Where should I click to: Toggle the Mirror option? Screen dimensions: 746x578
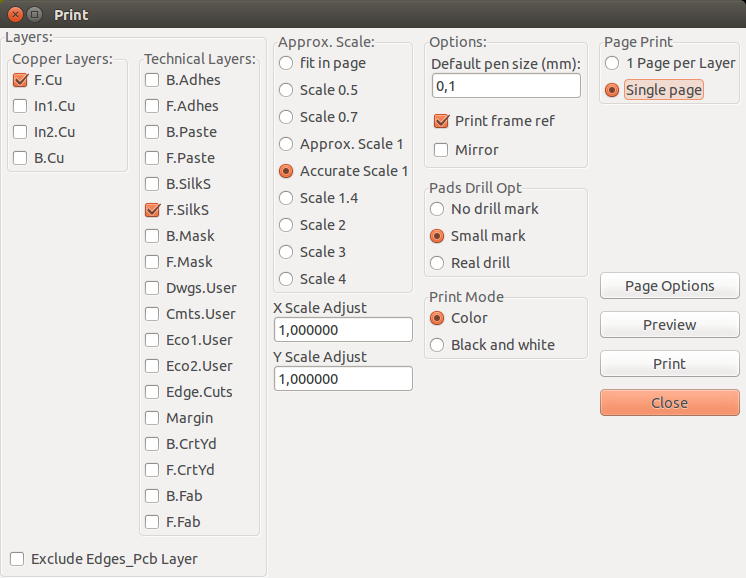click(441, 150)
